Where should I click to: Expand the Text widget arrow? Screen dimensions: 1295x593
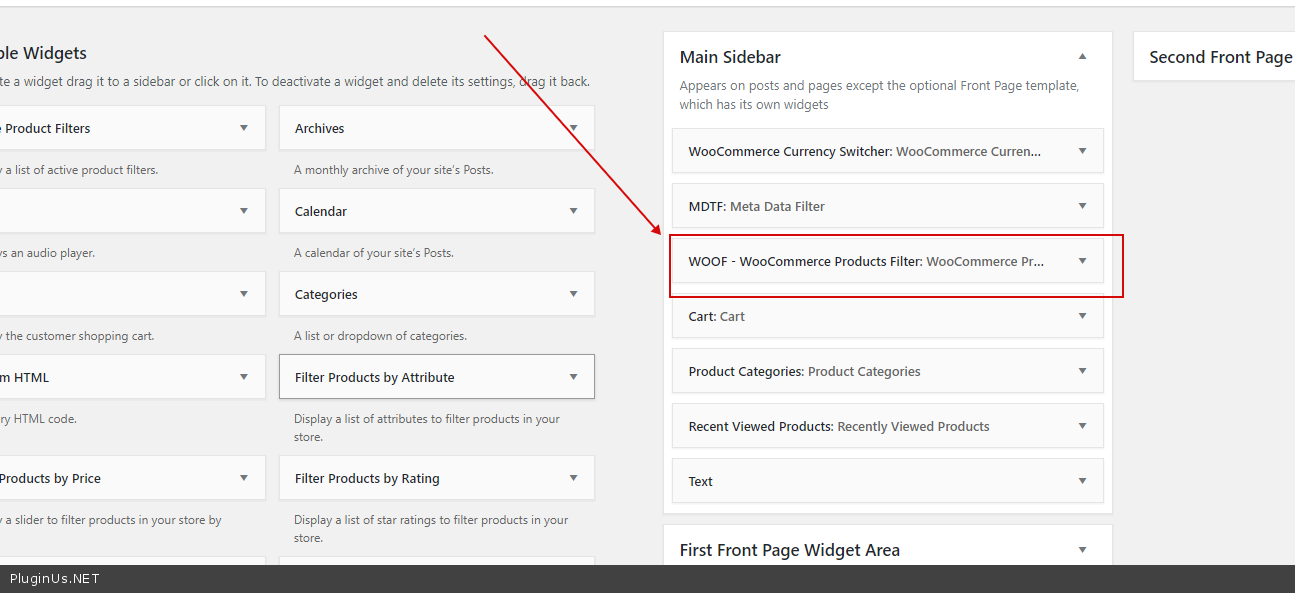click(1082, 481)
